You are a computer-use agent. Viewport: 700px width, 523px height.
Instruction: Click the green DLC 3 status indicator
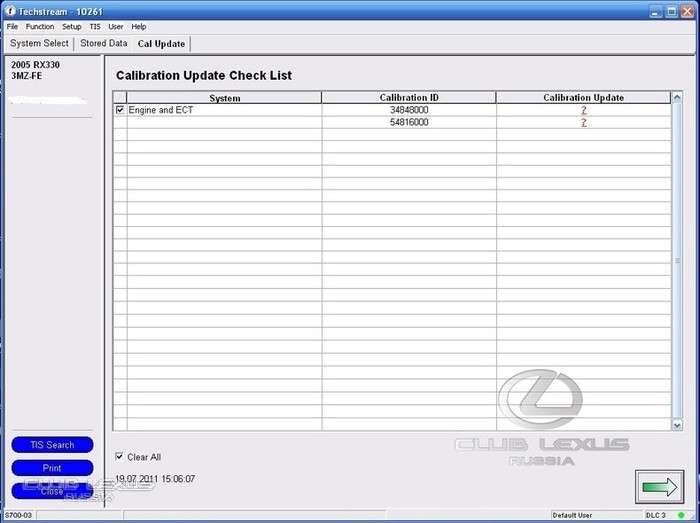click(x=680, y=515)
